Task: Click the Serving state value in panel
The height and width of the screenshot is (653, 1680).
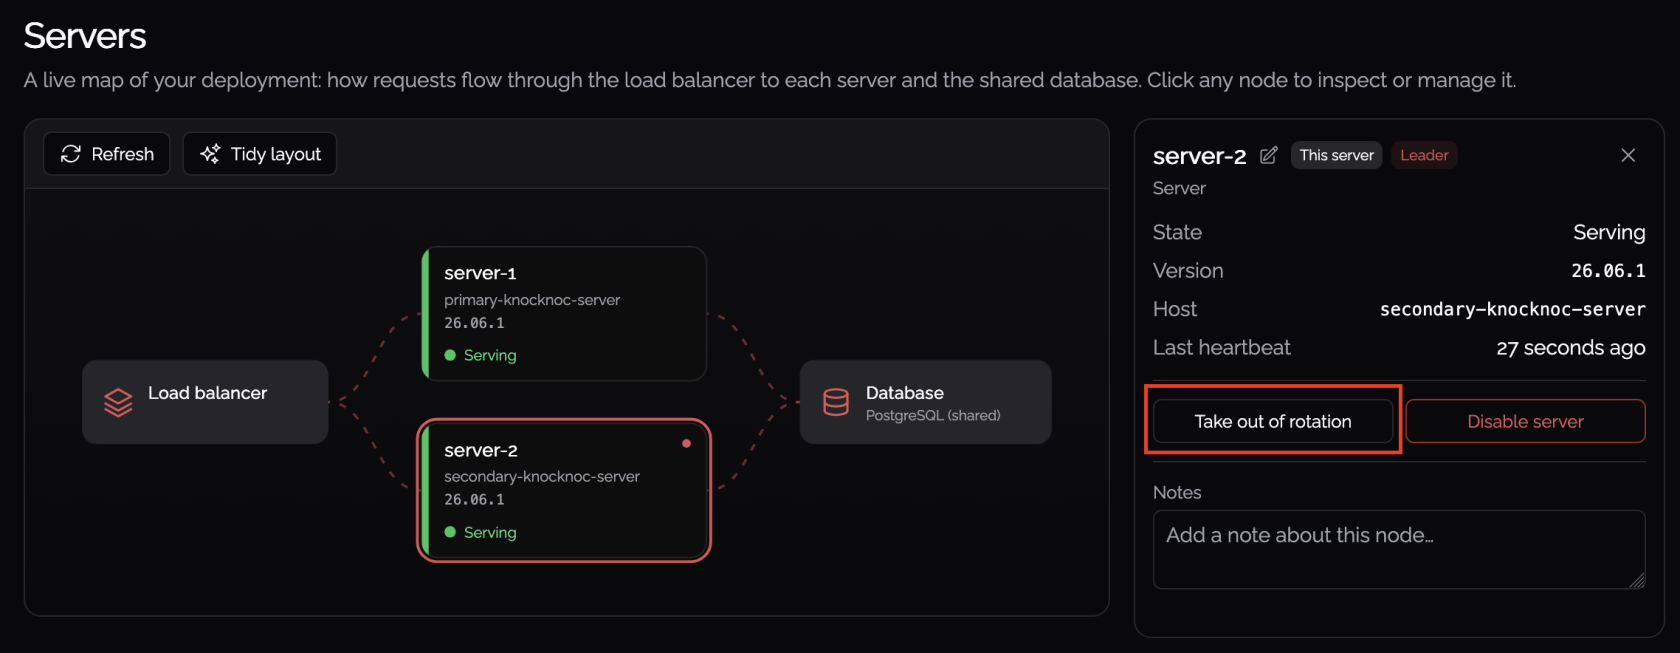Action: pos(1609,232)
